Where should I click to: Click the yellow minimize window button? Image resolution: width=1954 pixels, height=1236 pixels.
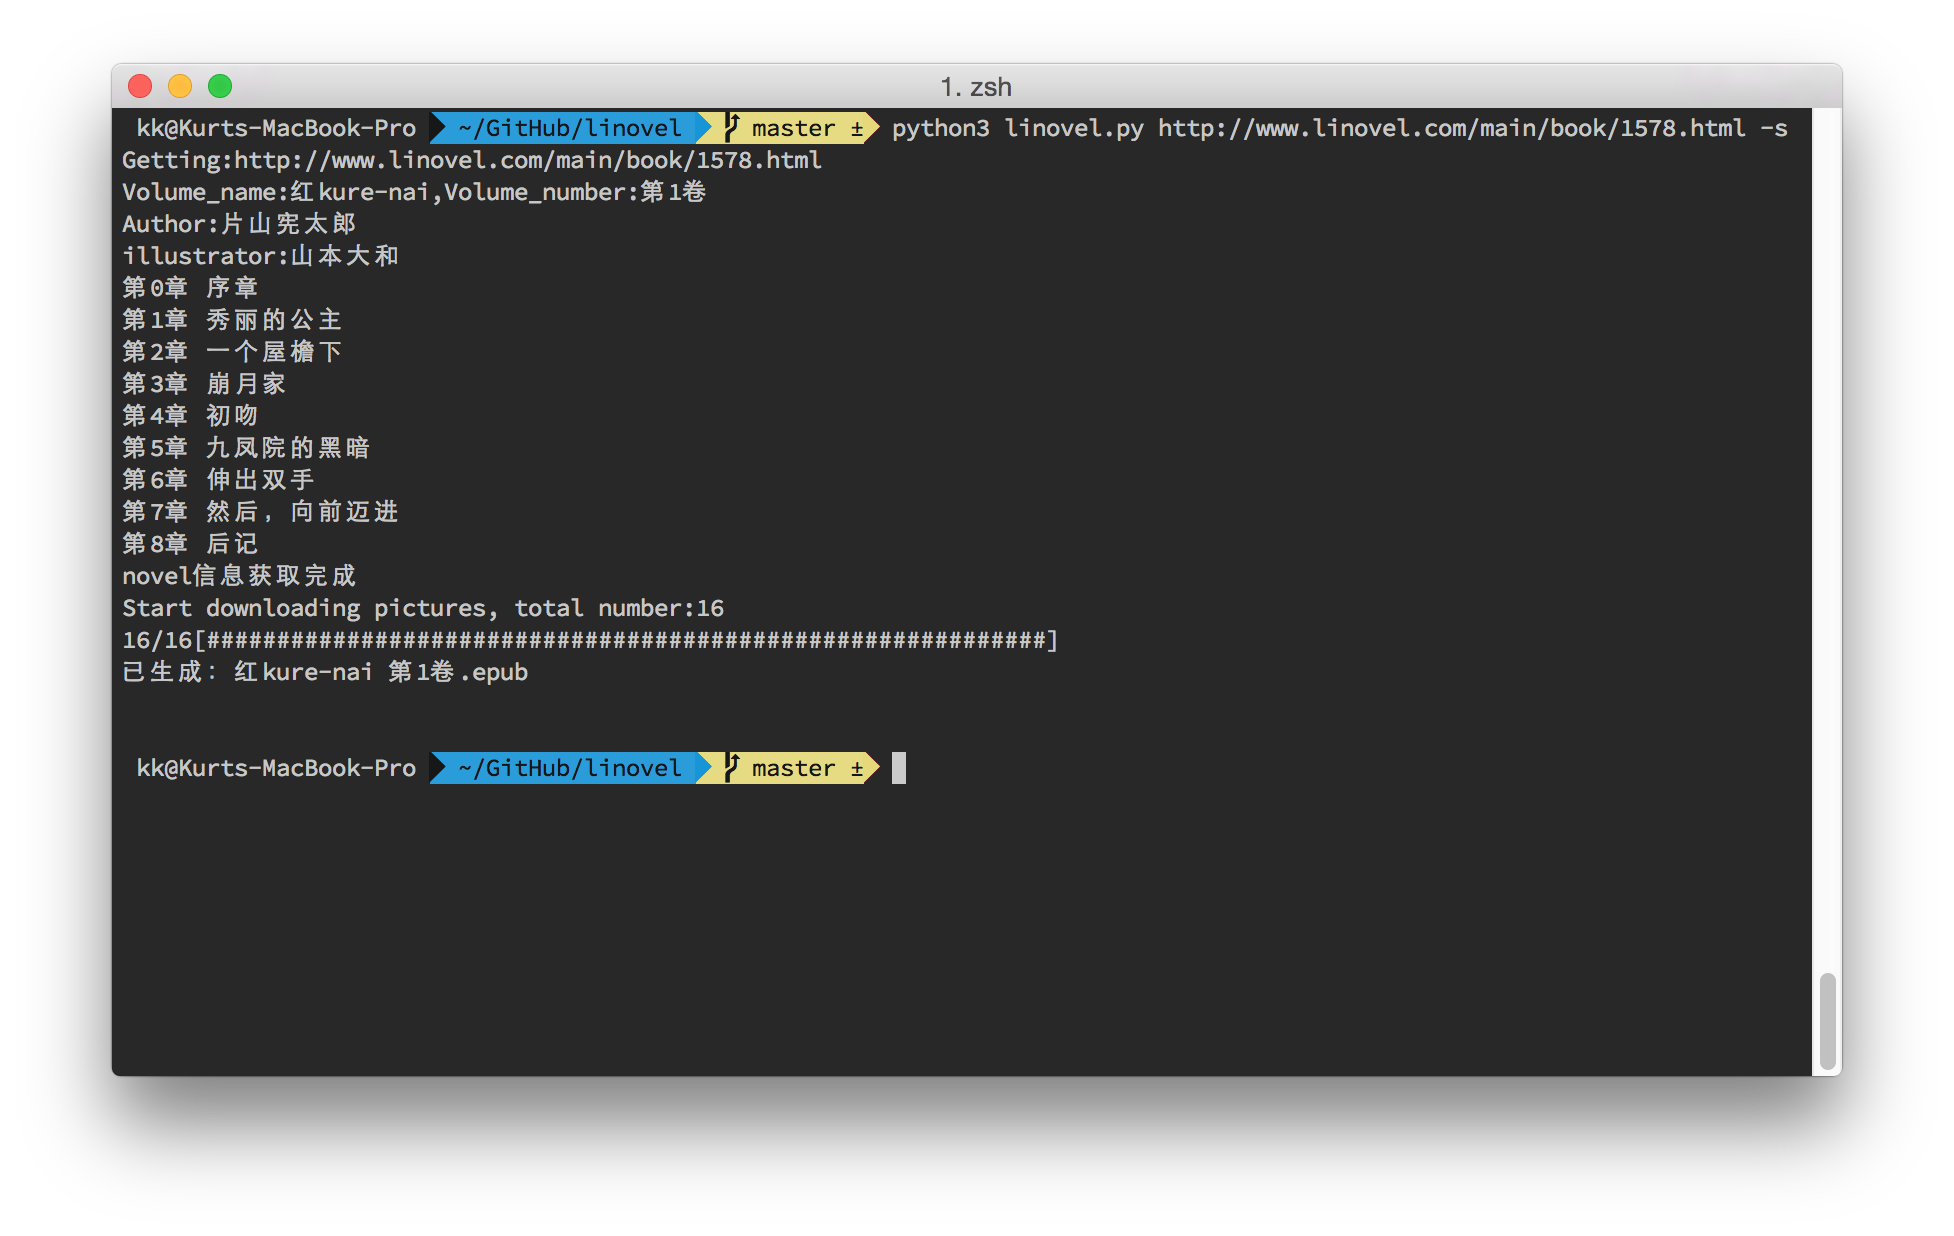(x=180, y=87)
